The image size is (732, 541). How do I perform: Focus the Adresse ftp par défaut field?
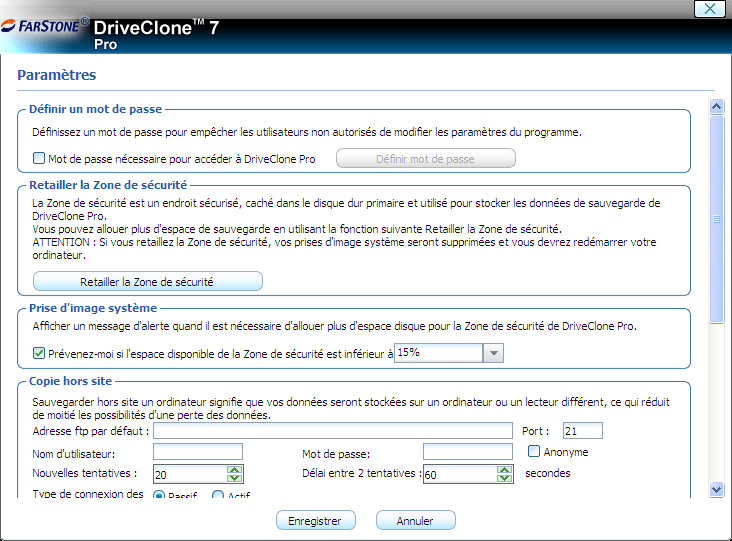point(333,430)
